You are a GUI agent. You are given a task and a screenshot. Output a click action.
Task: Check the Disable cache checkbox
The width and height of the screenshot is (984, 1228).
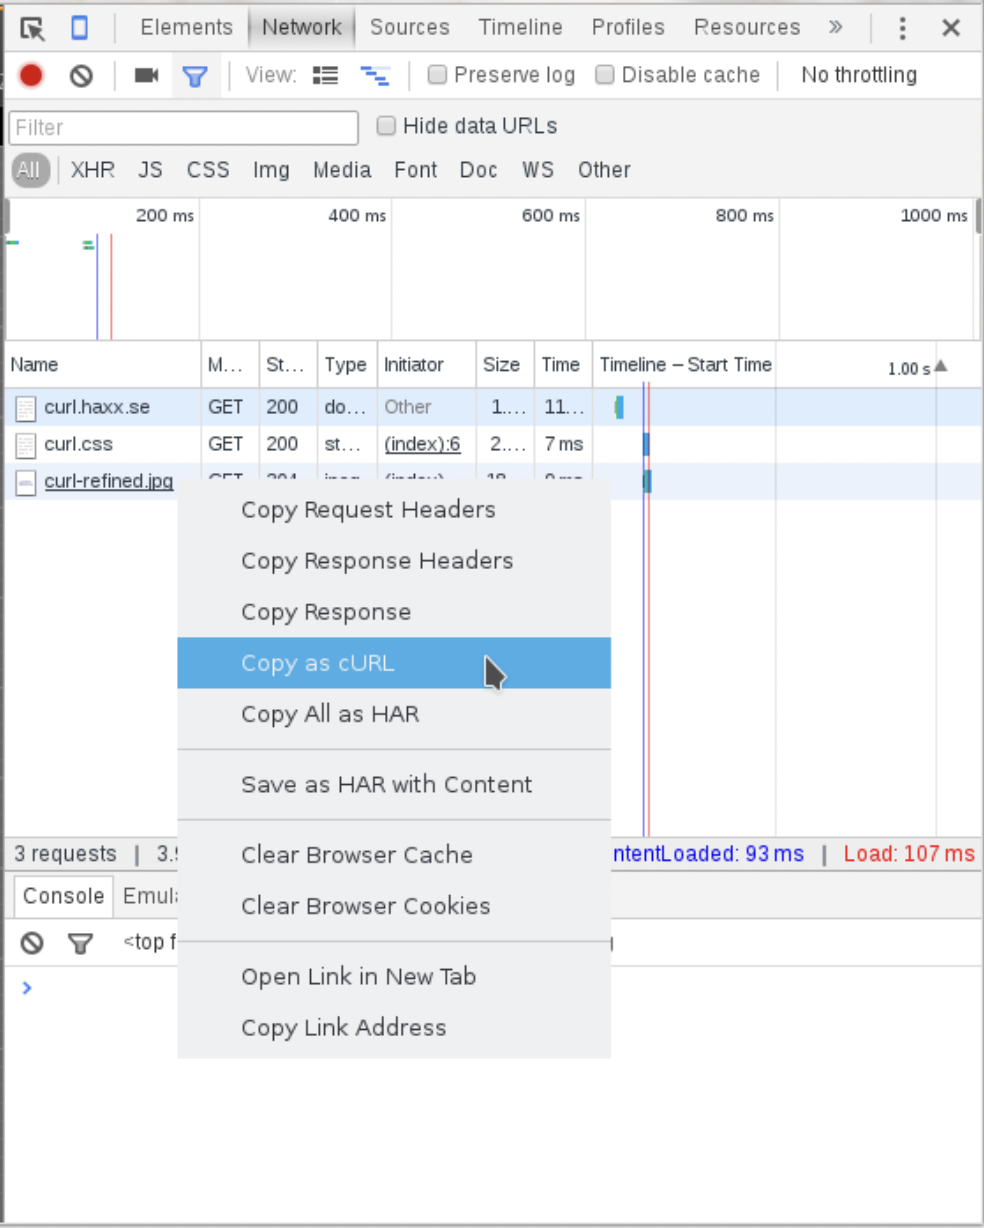[x=605, y=75]
